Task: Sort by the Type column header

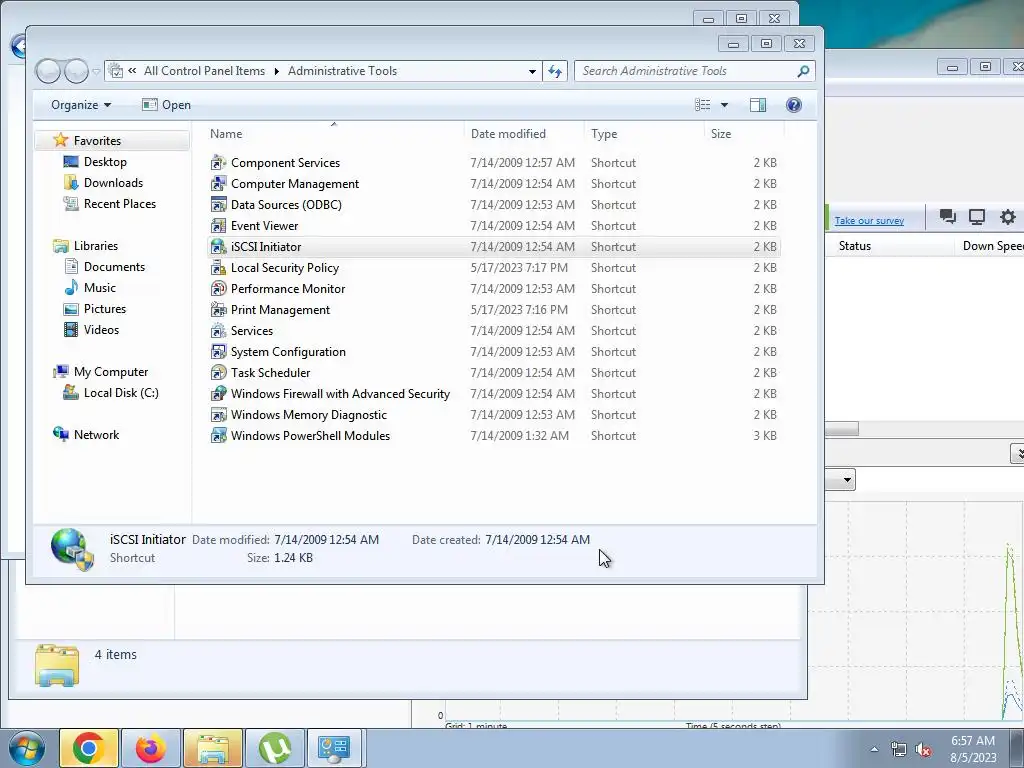Action: pyautogui.click(x=644, y=134)
